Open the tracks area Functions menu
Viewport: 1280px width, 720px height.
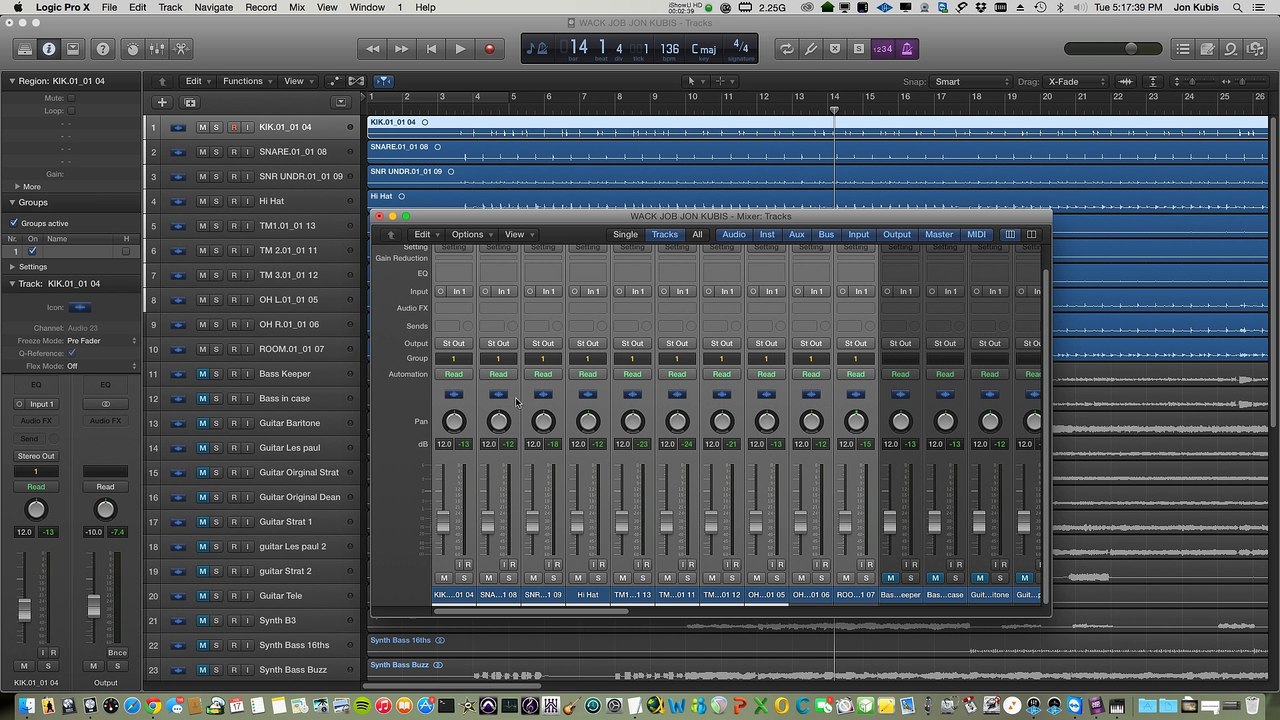click(x=247, y=81)
